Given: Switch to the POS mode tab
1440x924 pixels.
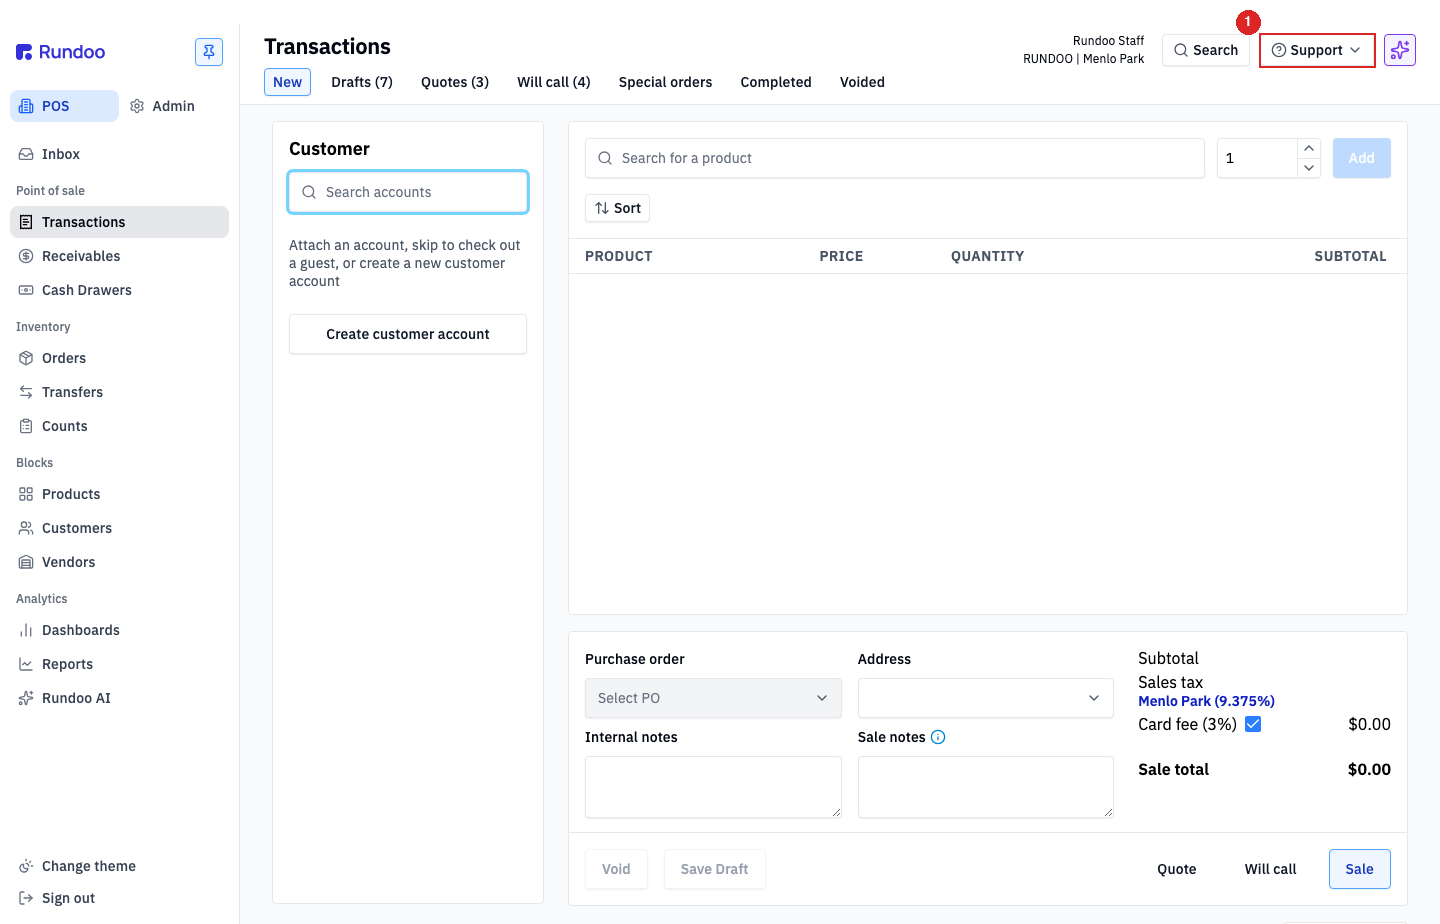Looking at the screenshot, I should (x=64, y=106).
